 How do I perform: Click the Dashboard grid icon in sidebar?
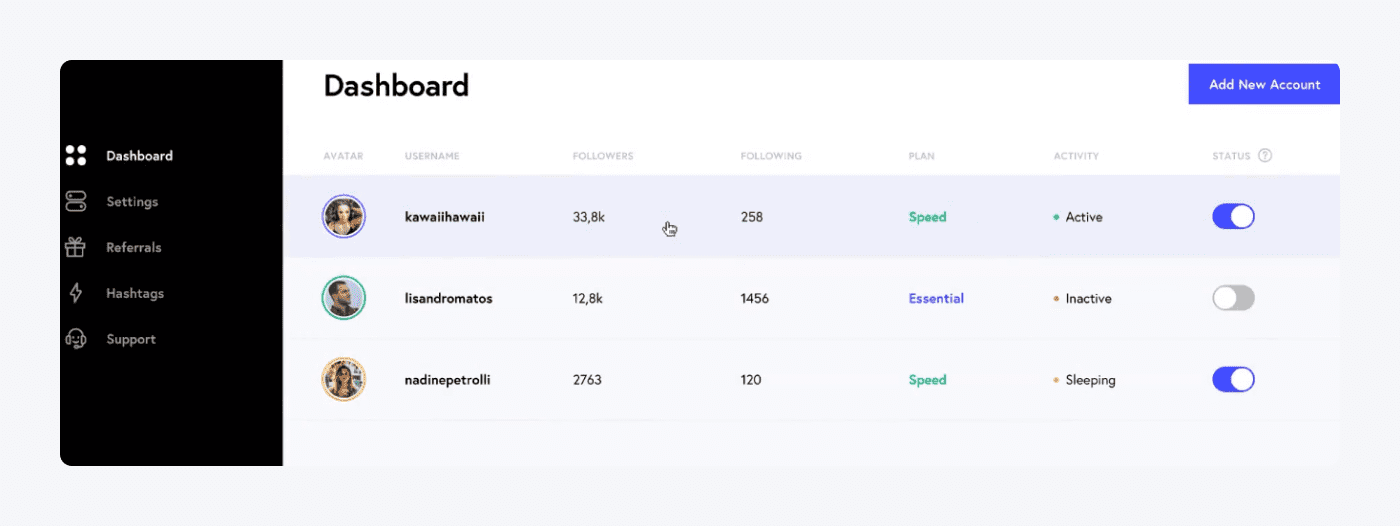coord(76,155)
